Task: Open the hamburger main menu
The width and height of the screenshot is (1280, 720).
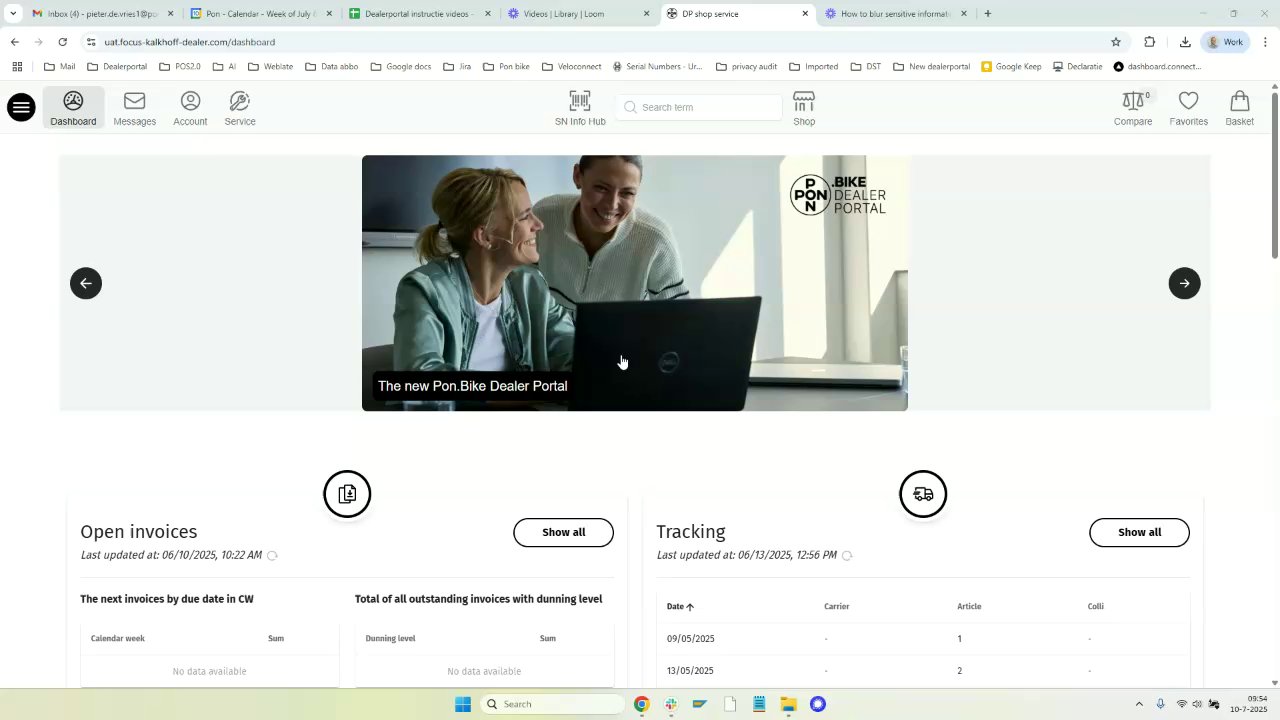Action: point(21,107)
